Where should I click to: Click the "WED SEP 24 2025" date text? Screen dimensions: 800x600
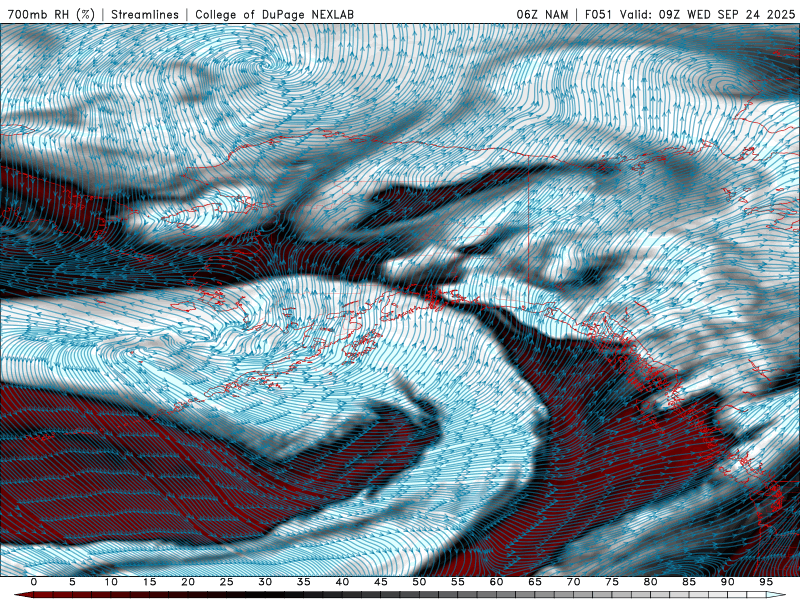point(741,14)
